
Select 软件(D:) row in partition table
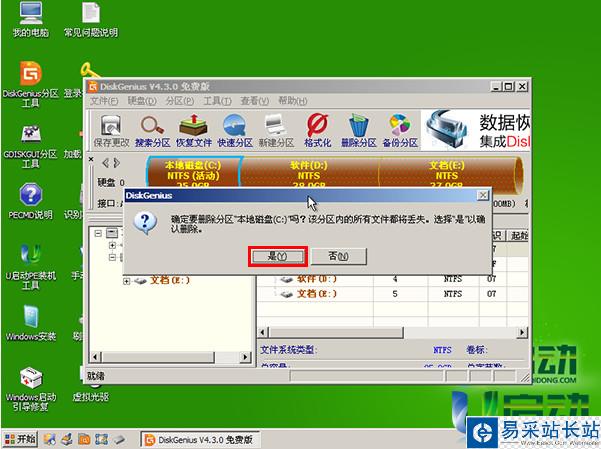(392, 279)
